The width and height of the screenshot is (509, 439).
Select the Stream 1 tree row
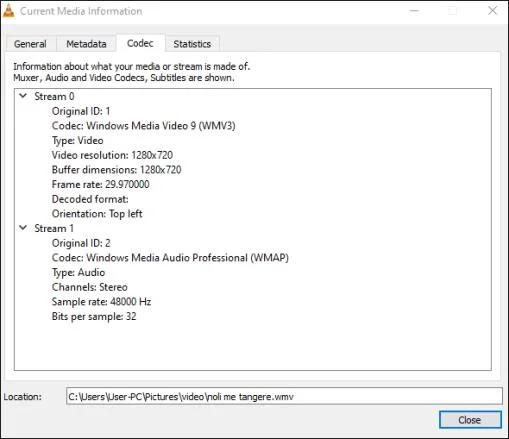54,228
